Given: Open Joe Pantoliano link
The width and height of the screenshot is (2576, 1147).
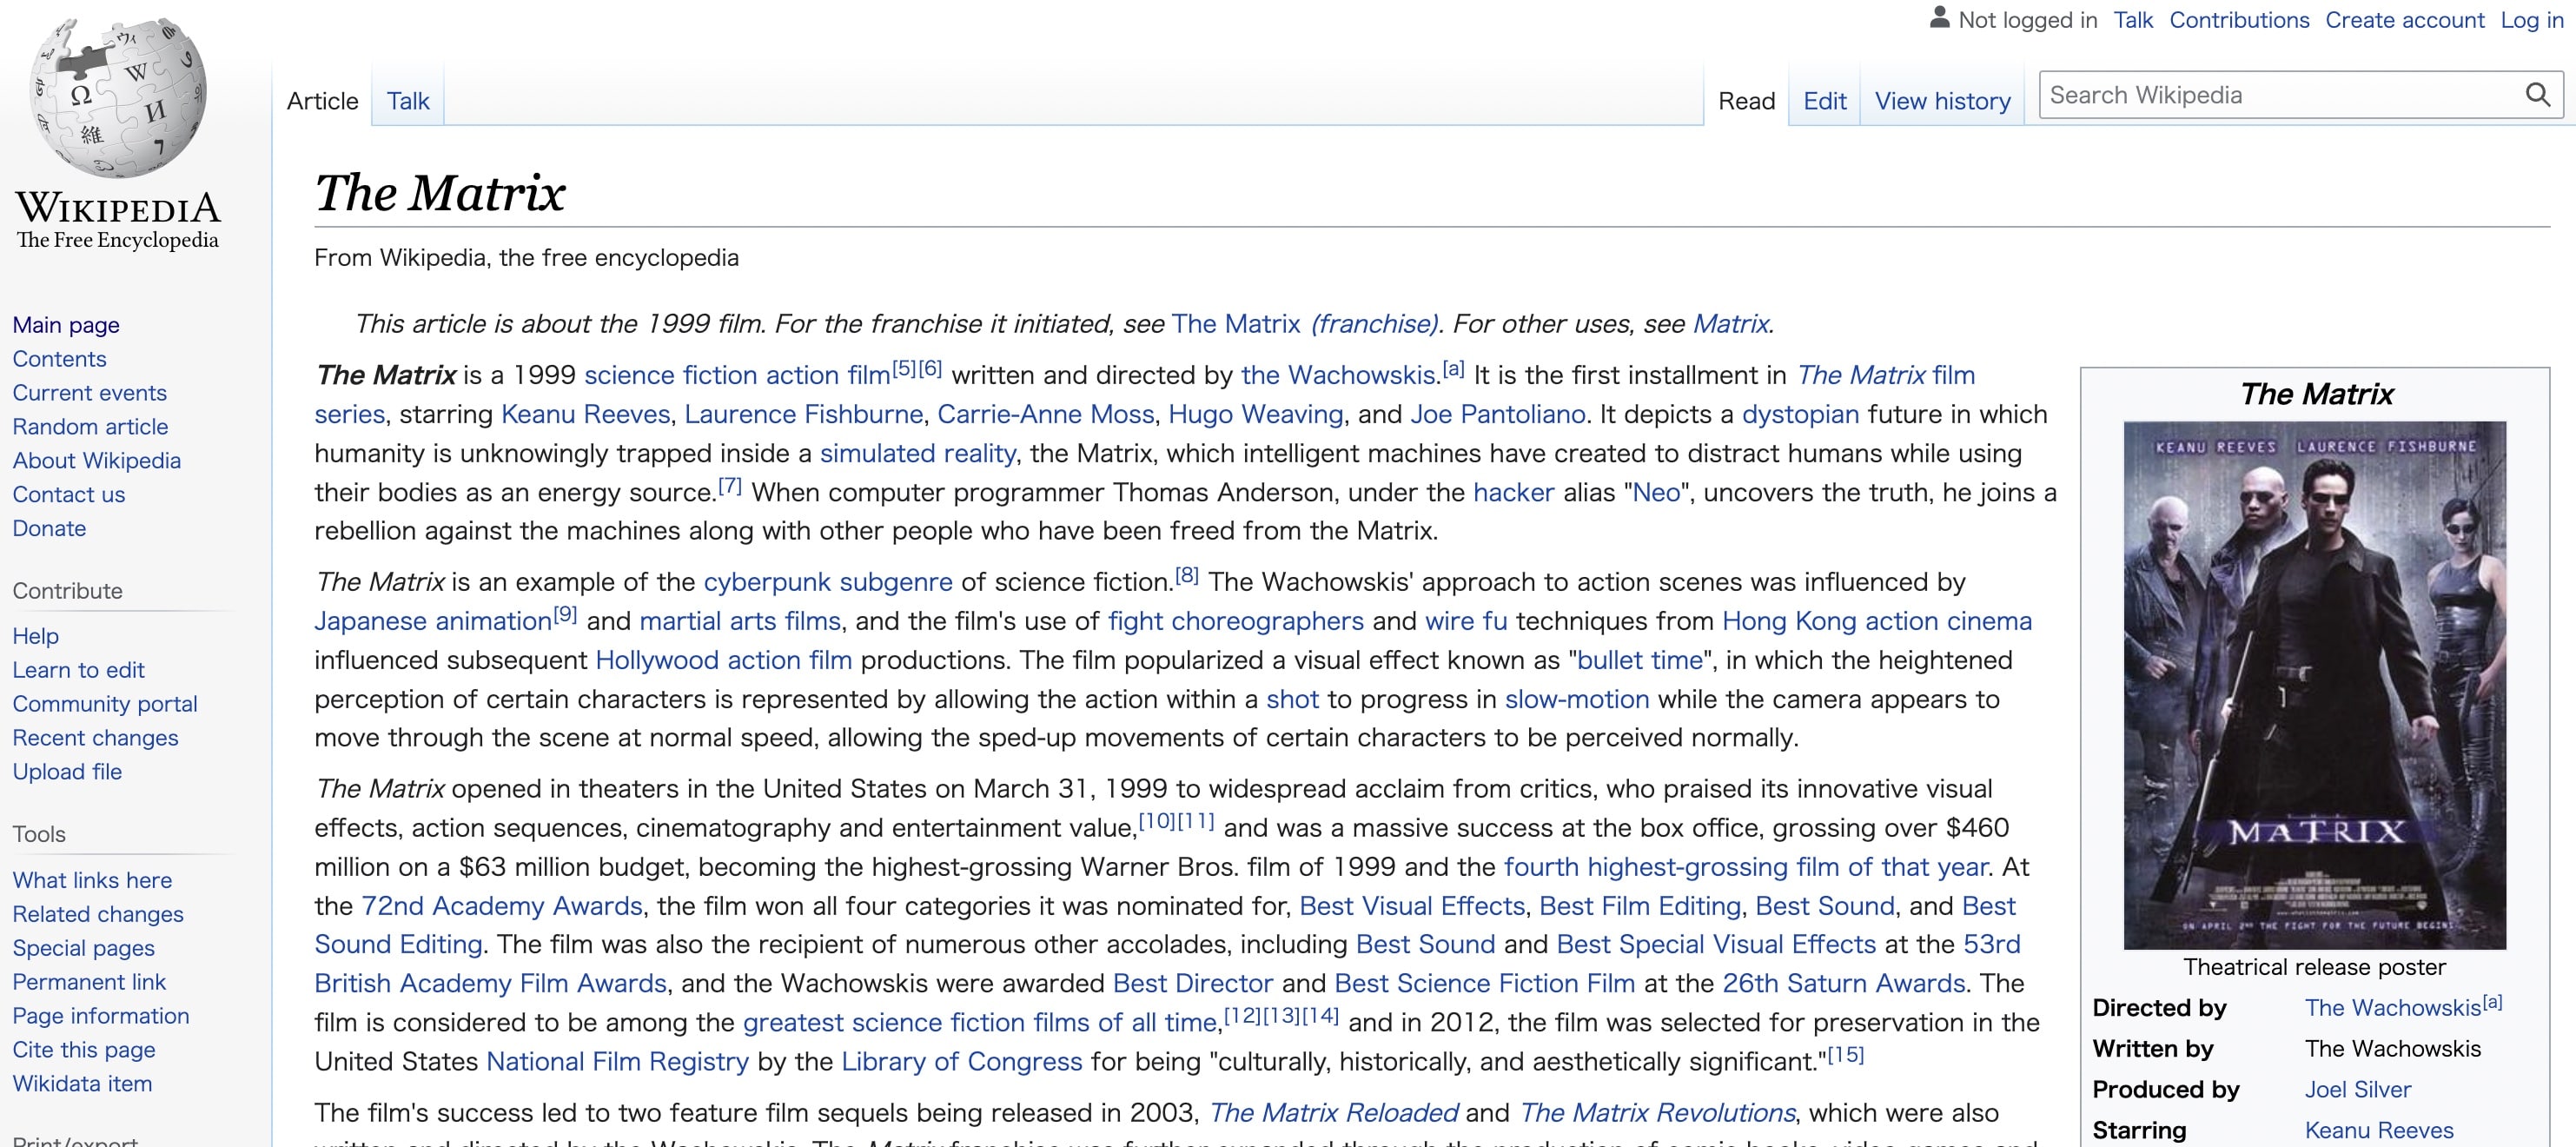Looking at the screenshot, I should [1497, 414].
